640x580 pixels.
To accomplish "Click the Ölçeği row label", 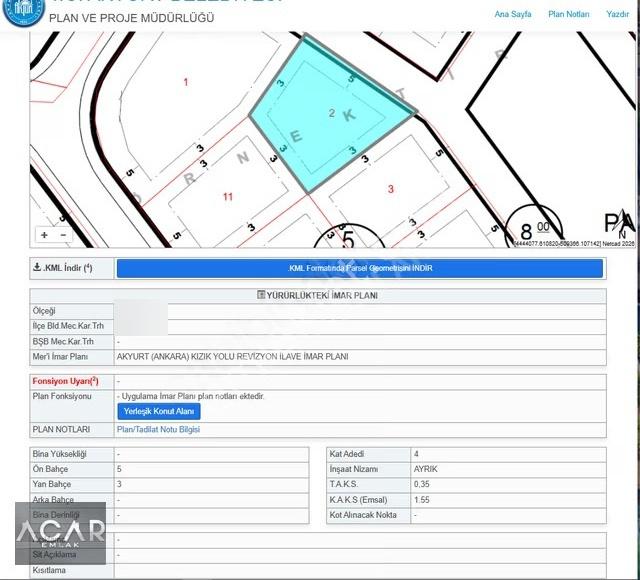I will pos(44,311).
